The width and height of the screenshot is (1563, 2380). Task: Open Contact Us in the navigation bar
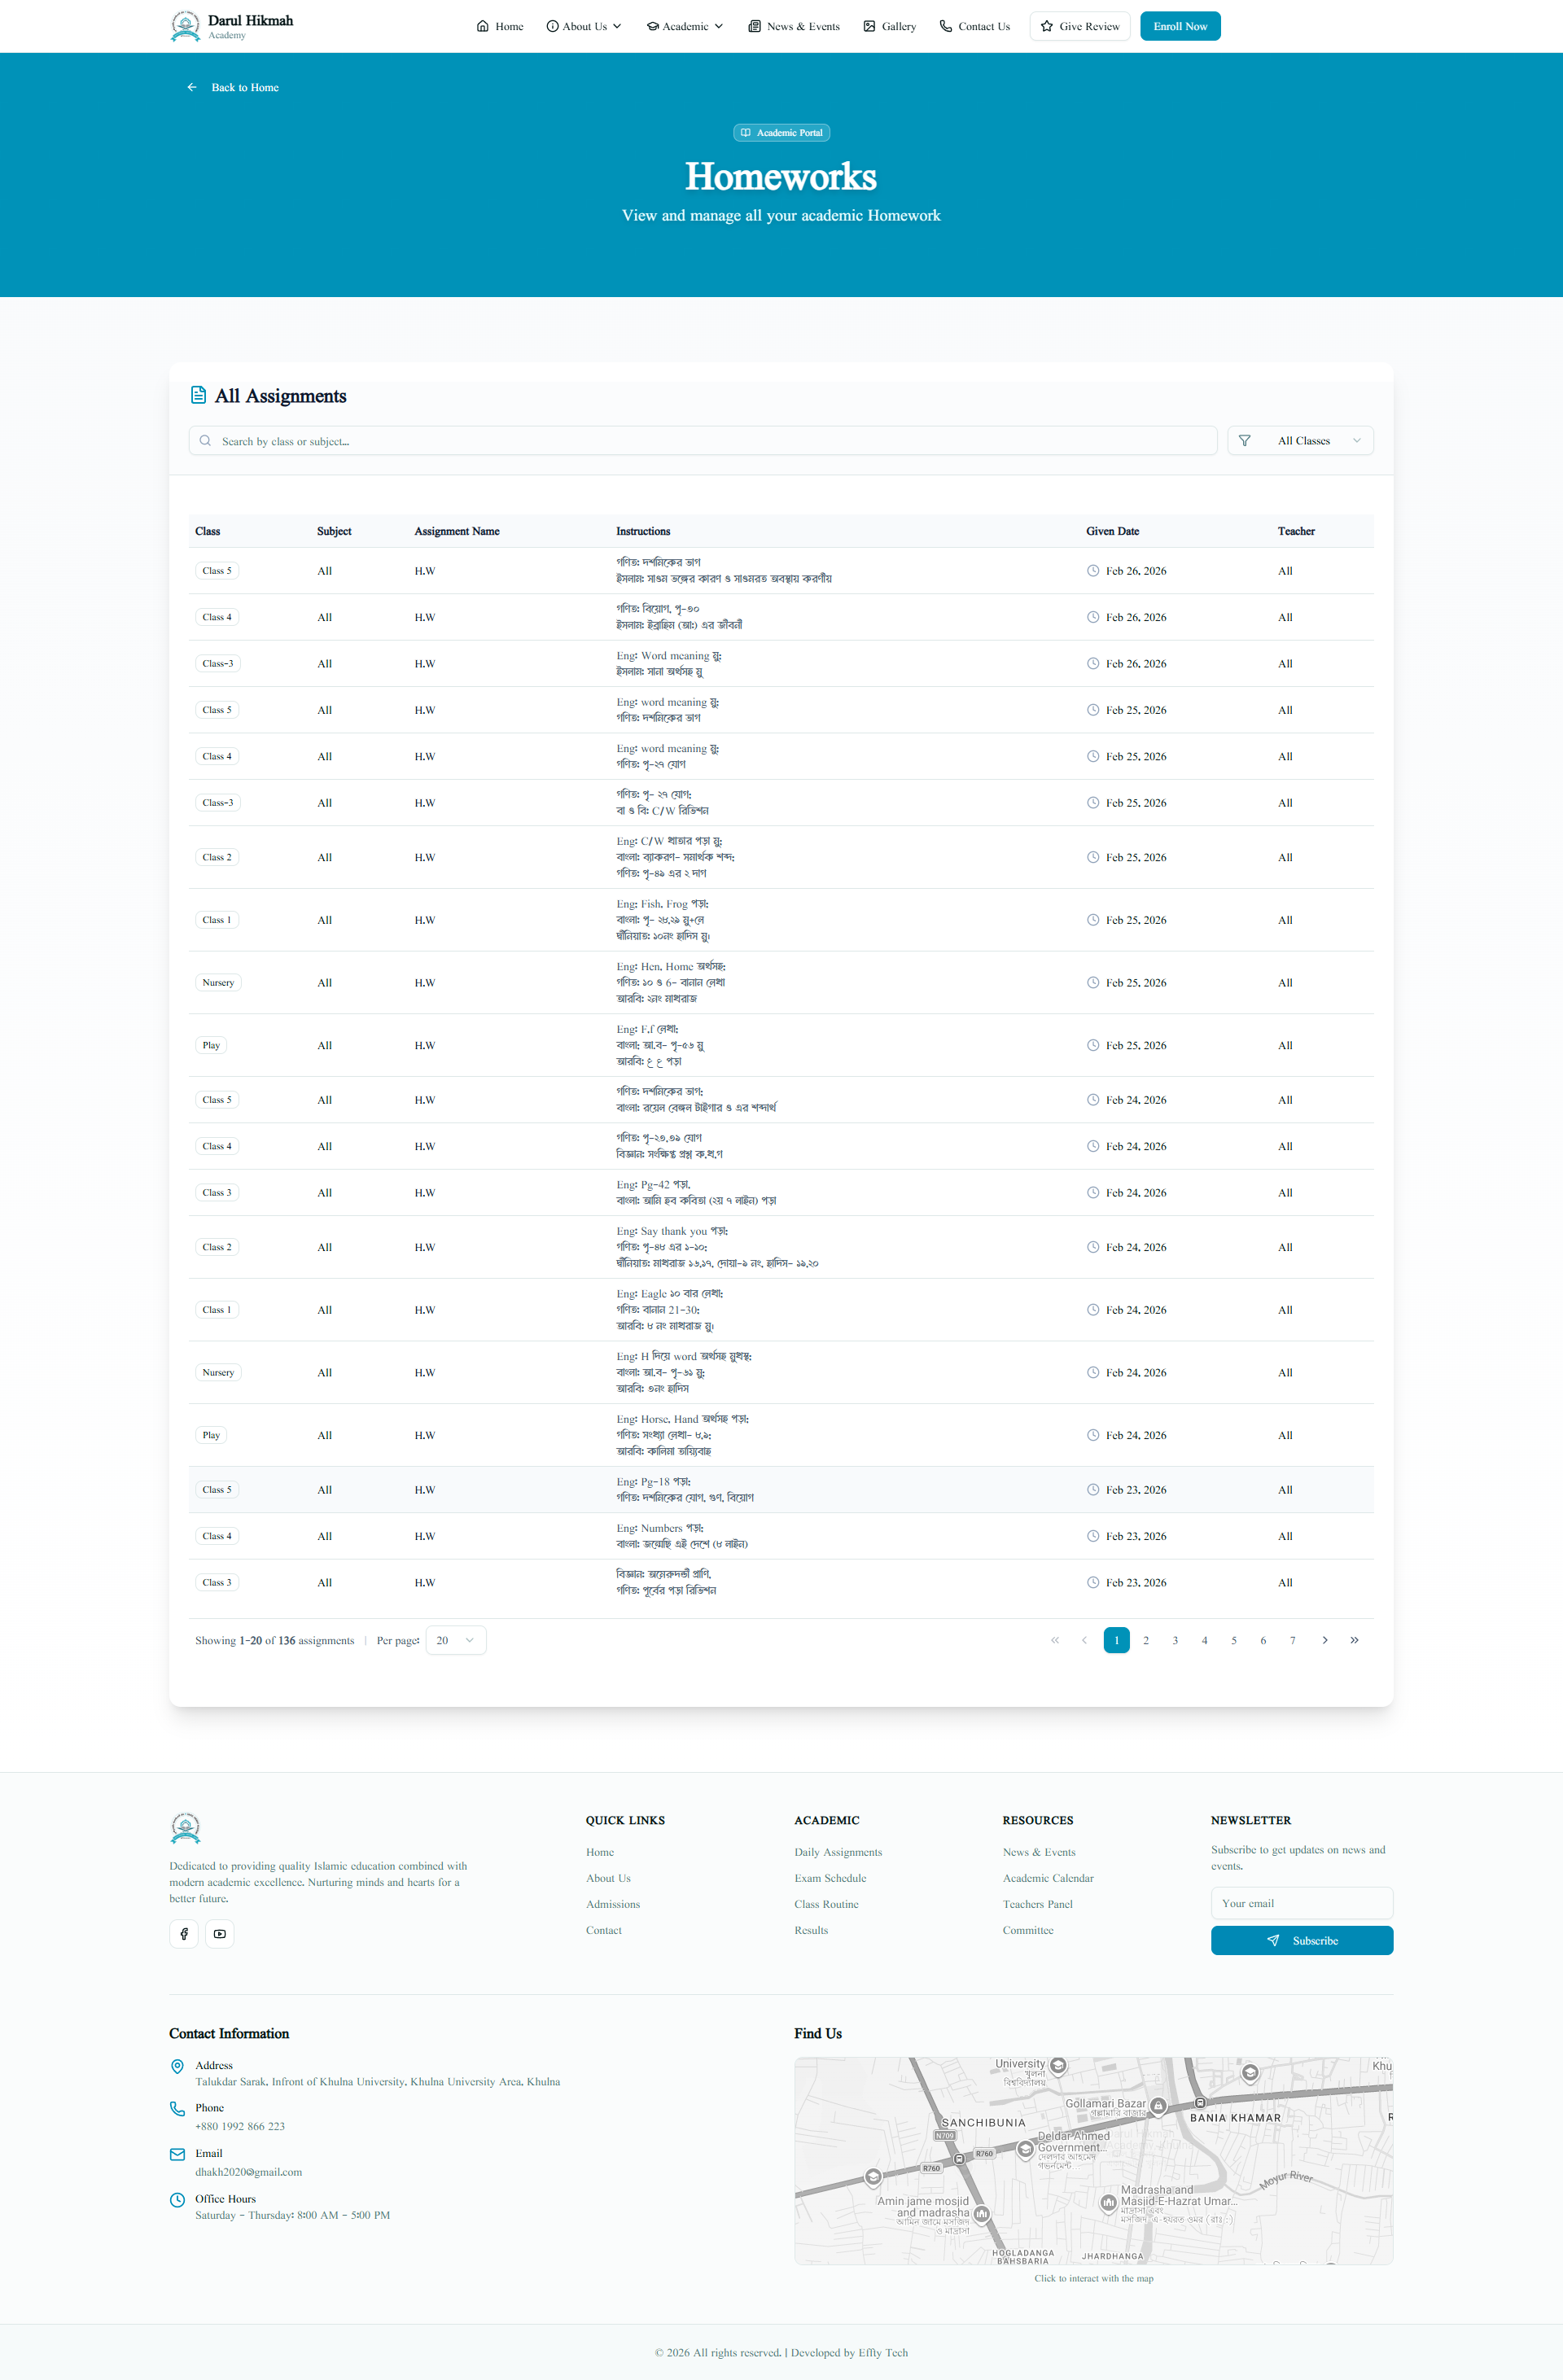click(974, 26)
